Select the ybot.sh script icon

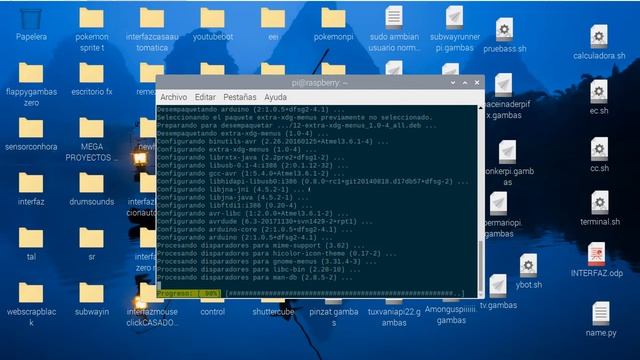[528, 266]
